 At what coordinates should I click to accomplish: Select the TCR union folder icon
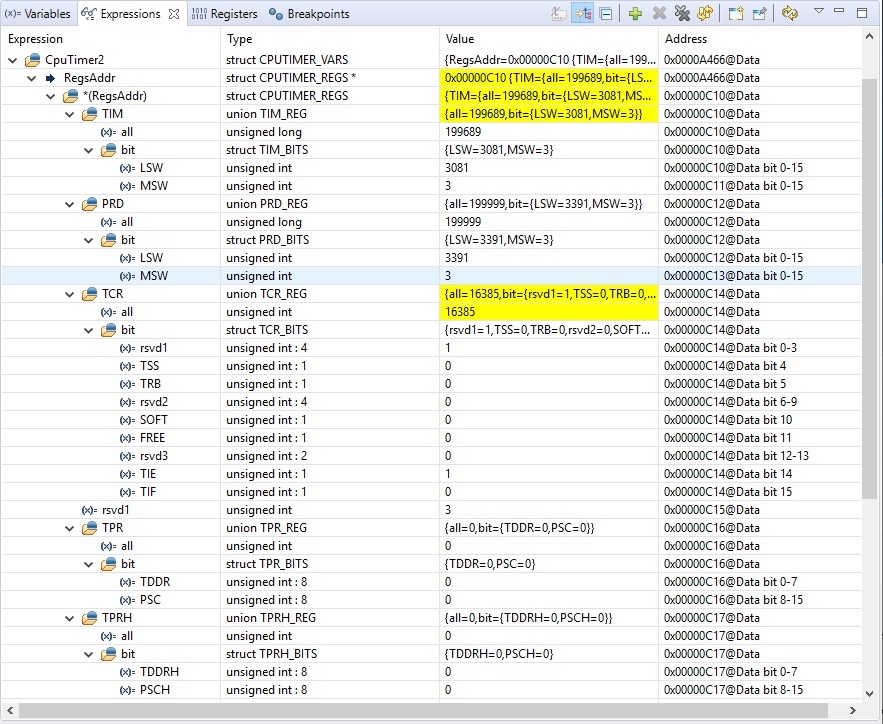(x=90, y=294)
